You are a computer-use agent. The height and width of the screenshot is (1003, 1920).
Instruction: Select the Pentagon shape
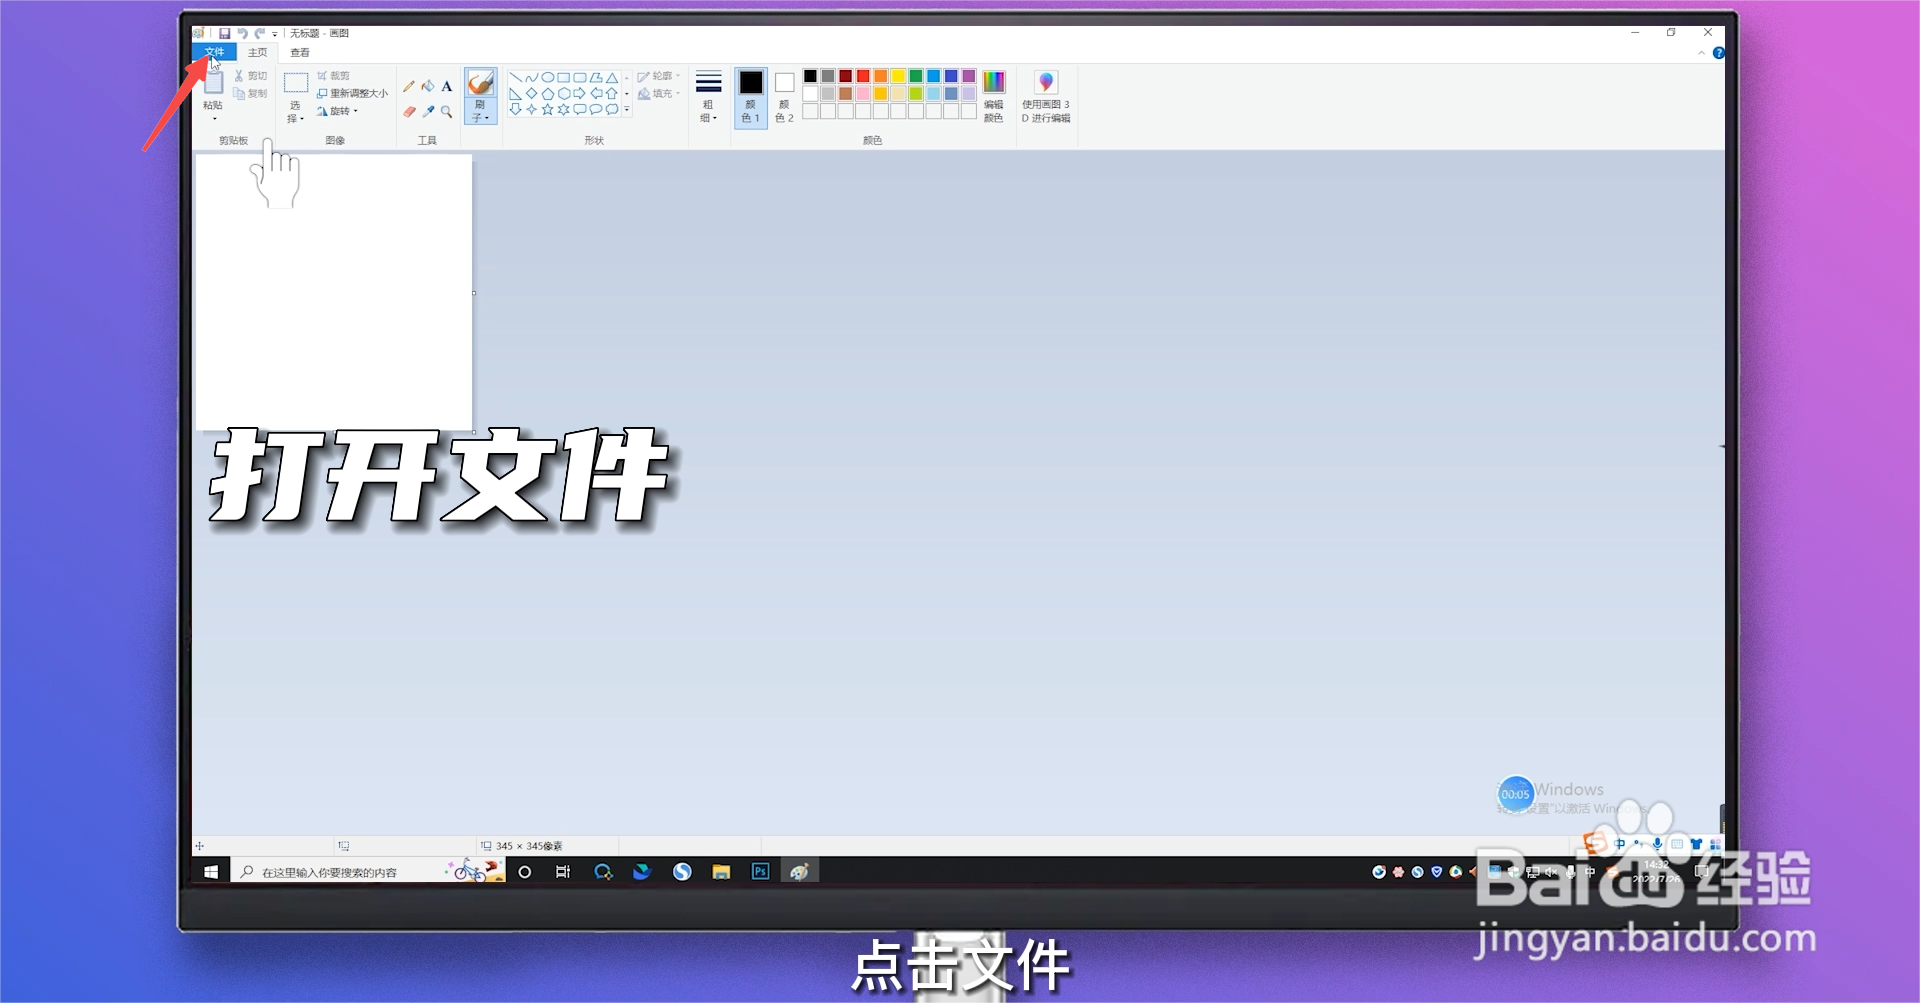pos(547,94)
